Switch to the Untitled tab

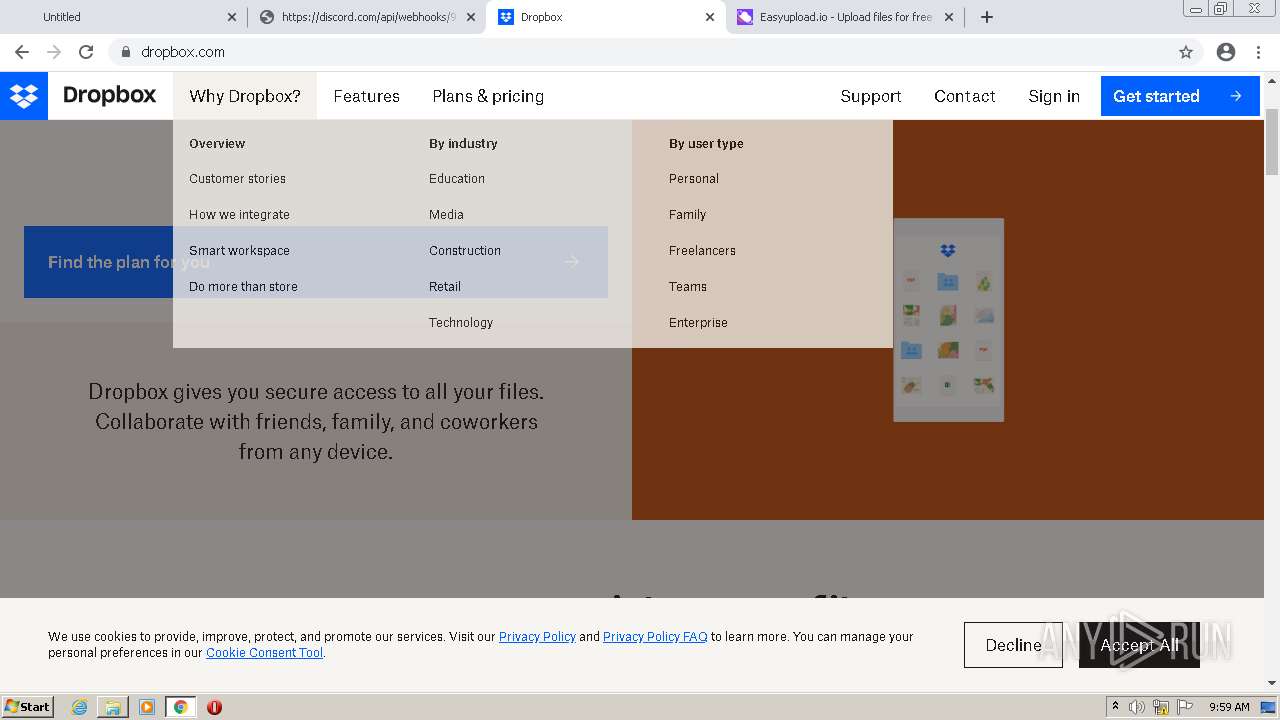pos(124,17)
